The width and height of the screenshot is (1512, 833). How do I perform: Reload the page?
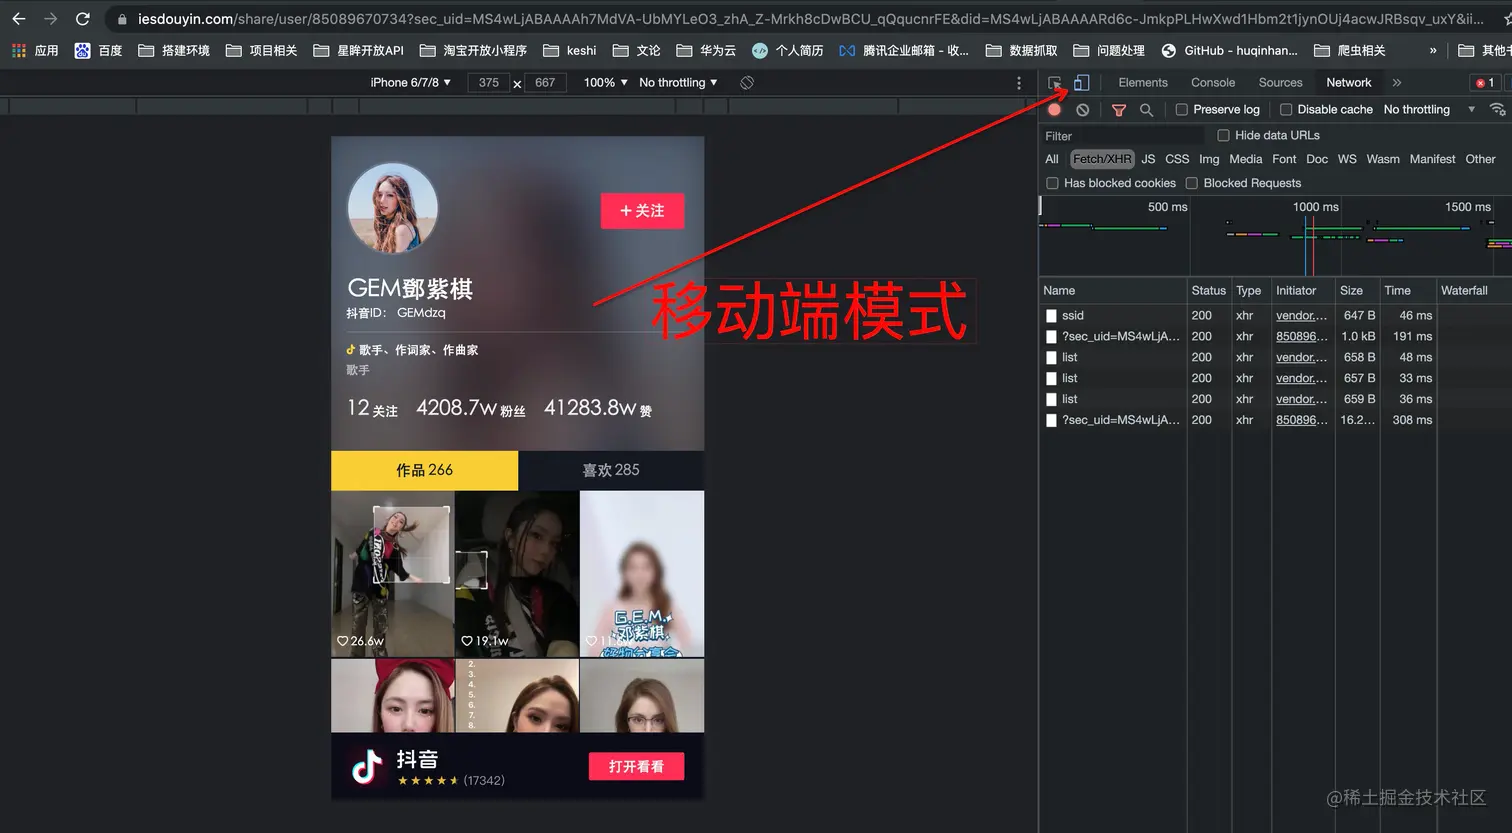click(x=83, y=19)
